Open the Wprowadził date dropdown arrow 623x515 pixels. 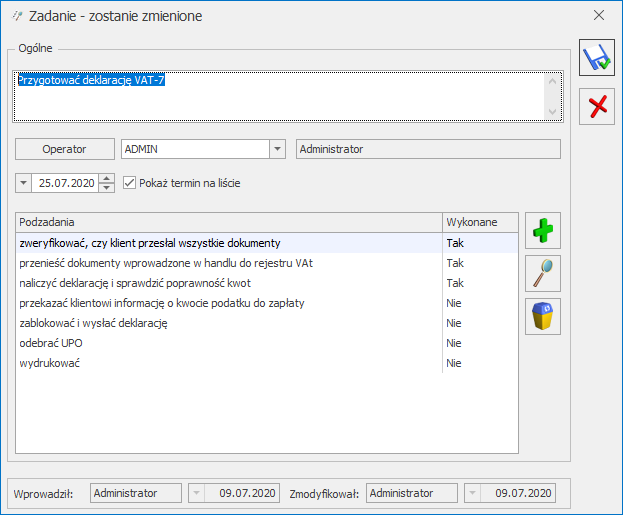(x=196, y=493)
